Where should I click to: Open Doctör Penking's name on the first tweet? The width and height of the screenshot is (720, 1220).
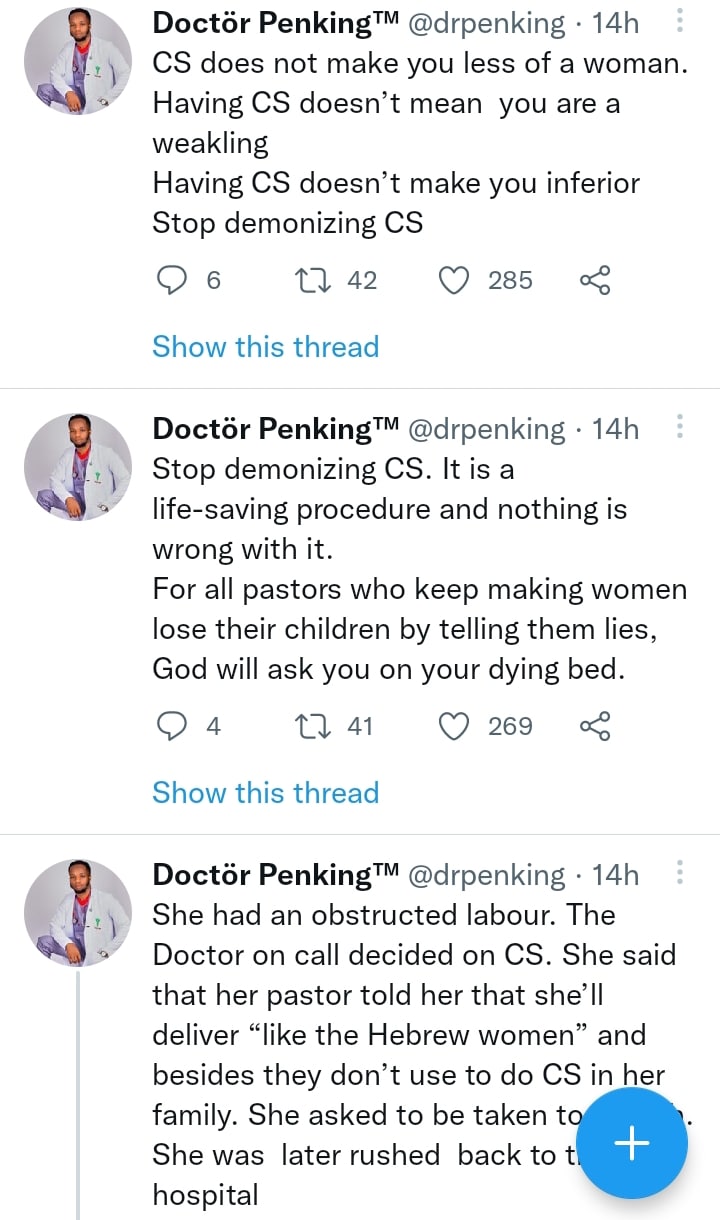coord(275,22)
